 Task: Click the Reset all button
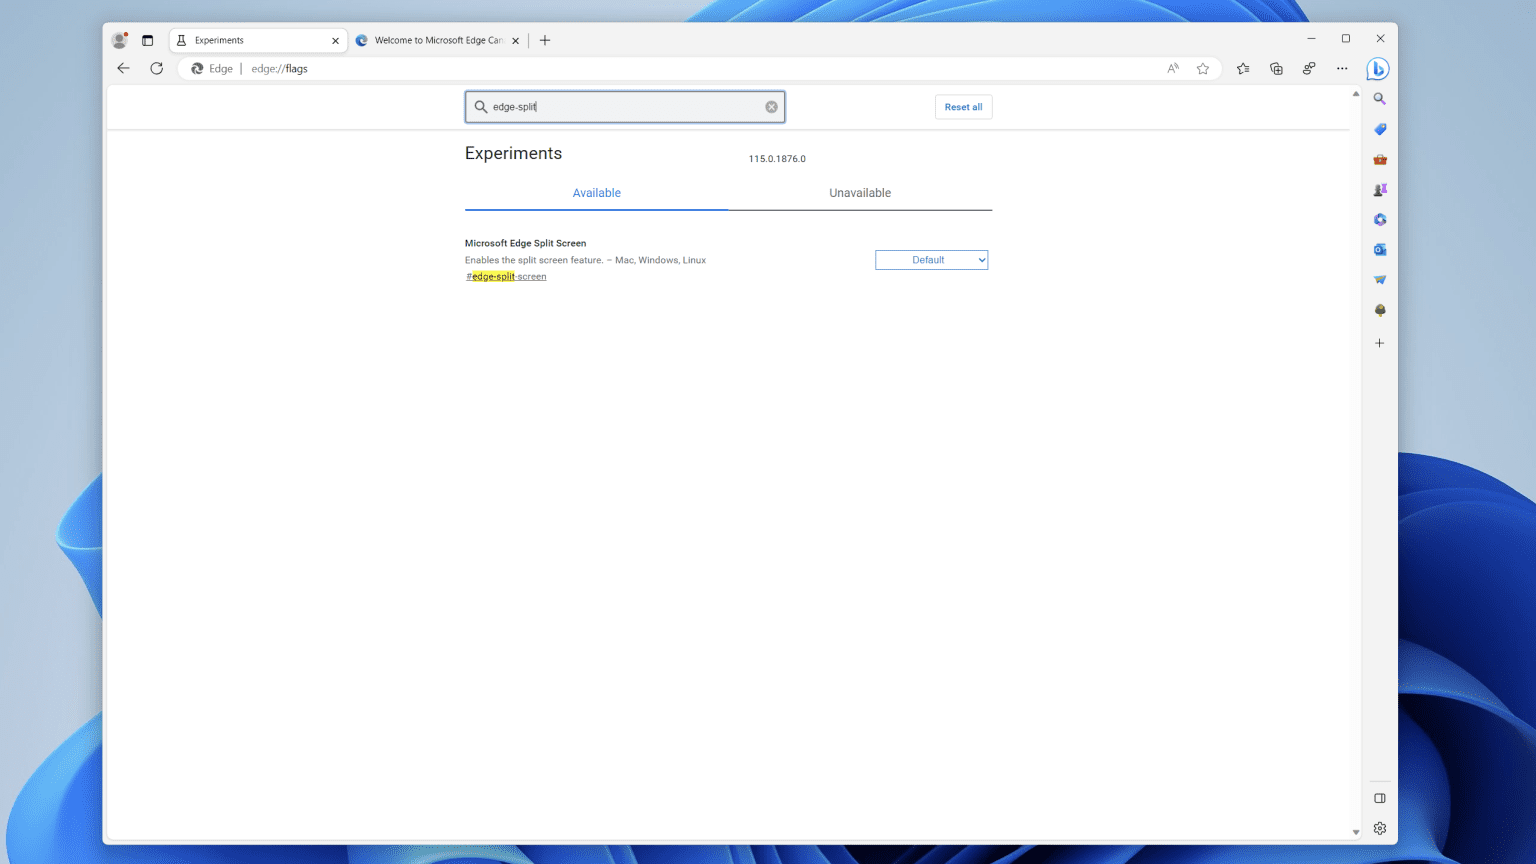(962, 106)
